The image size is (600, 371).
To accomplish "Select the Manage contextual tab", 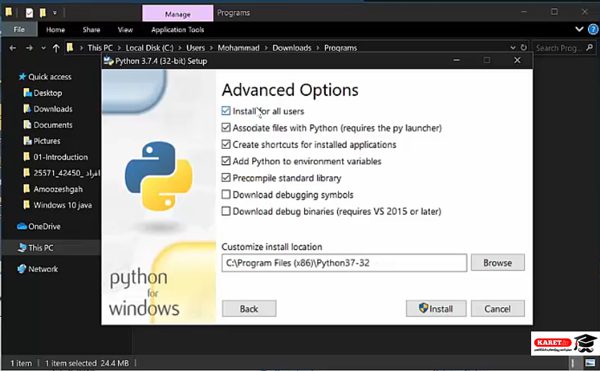I will coord(178,14).
